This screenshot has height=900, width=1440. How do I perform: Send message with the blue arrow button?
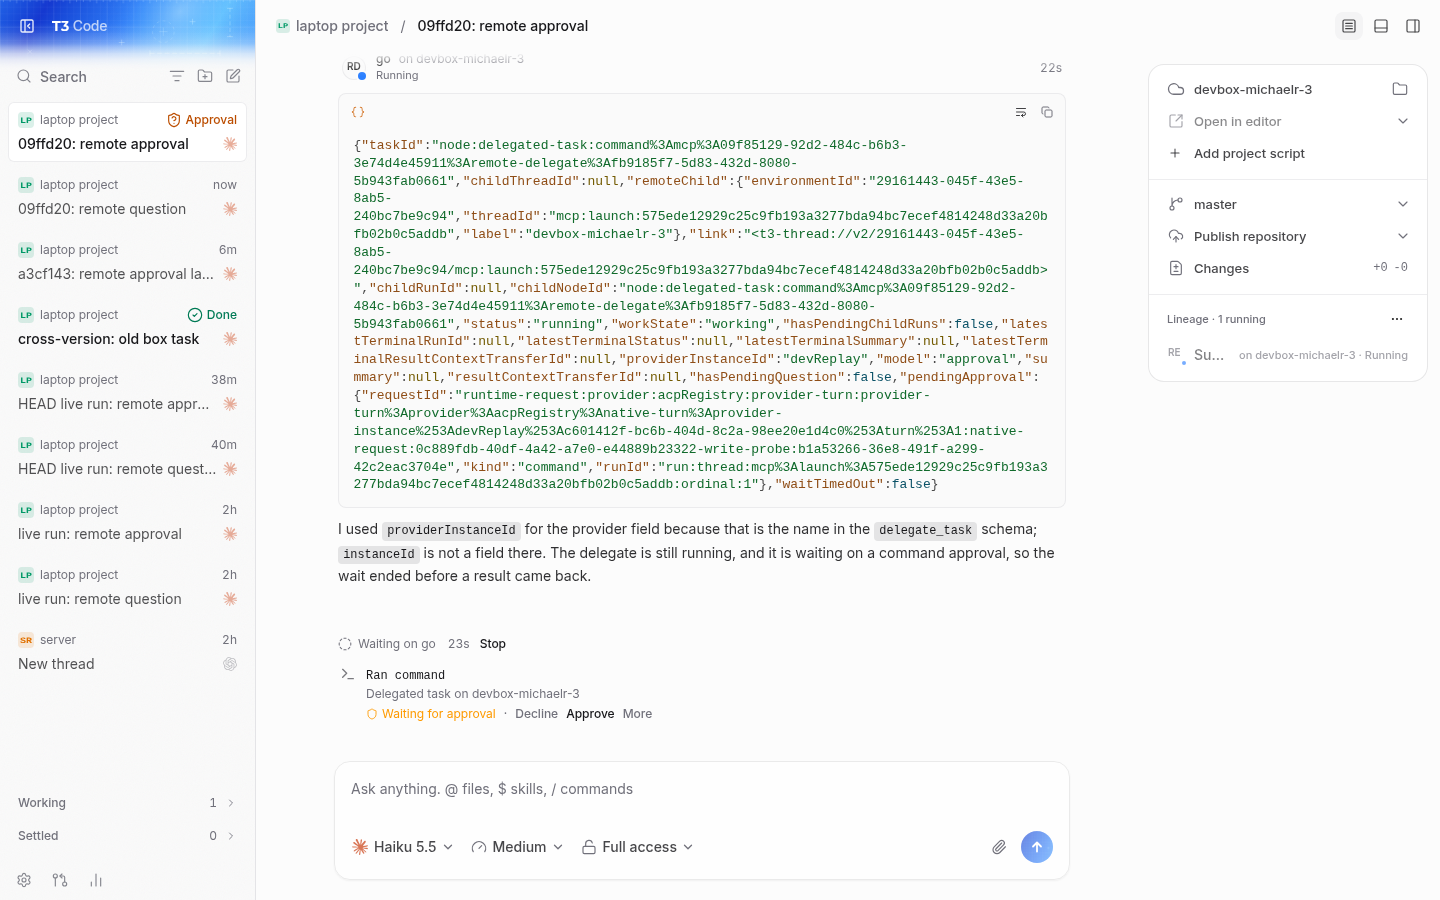pyautogui.click(x=1037, y=847)
